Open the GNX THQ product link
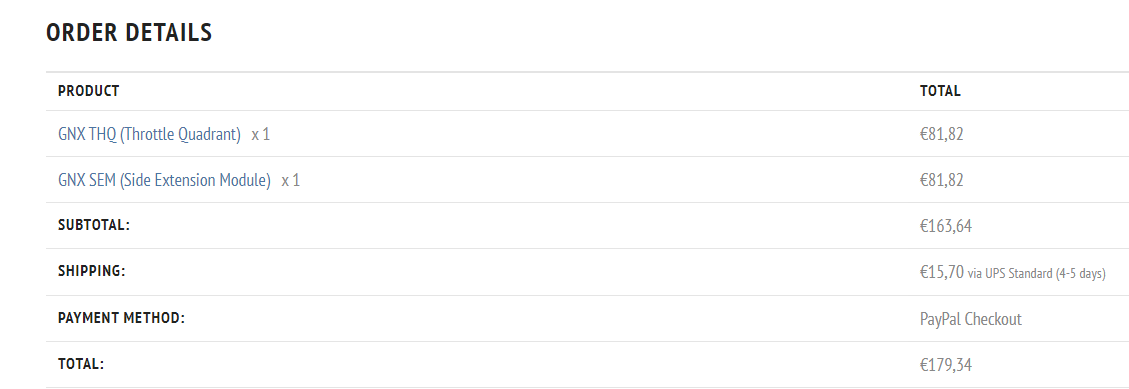This screenshot has width=1129, height=389. 149,134
